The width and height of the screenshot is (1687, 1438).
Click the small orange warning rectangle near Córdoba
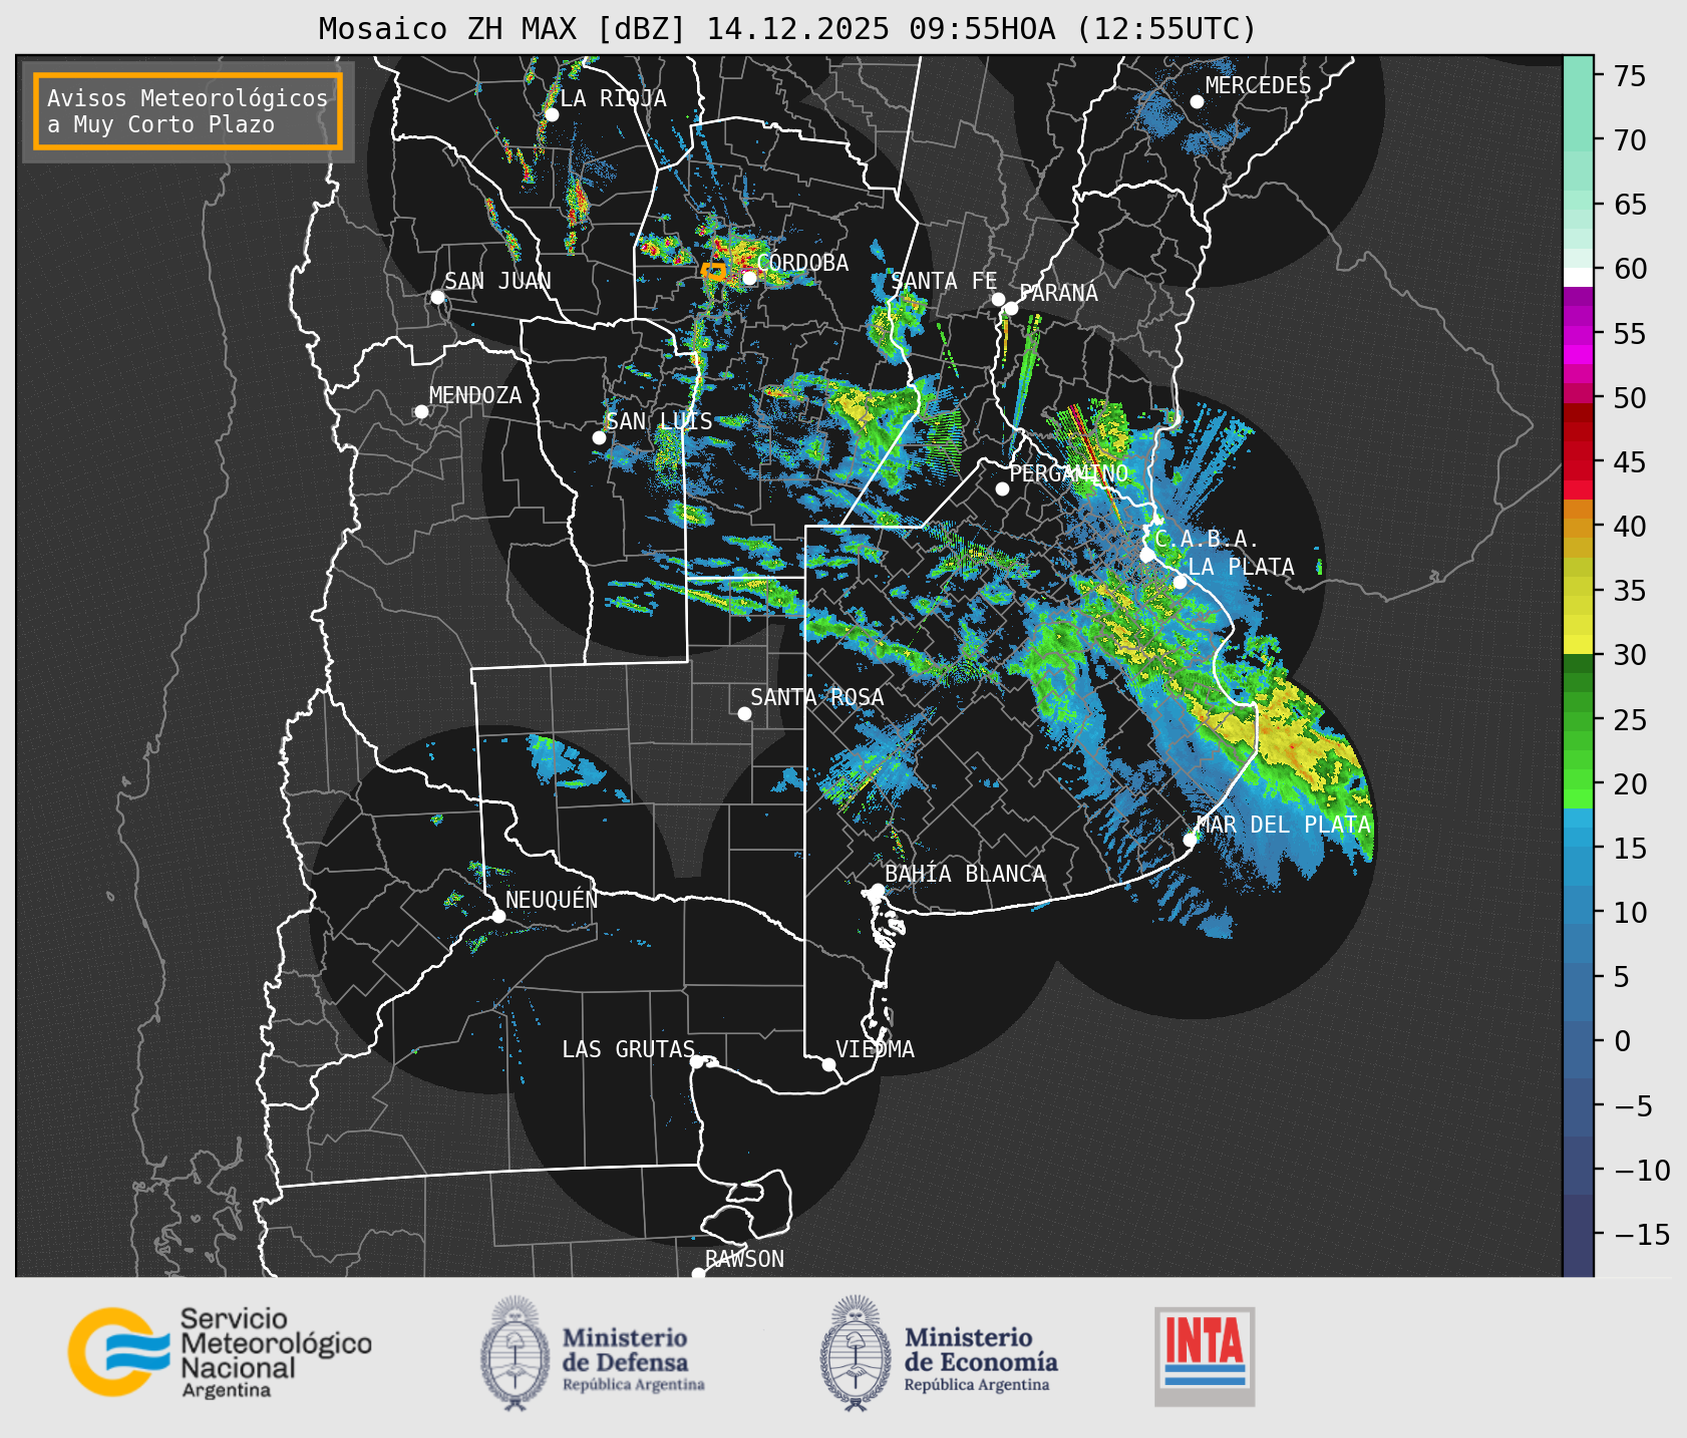[x=713, y=270]
